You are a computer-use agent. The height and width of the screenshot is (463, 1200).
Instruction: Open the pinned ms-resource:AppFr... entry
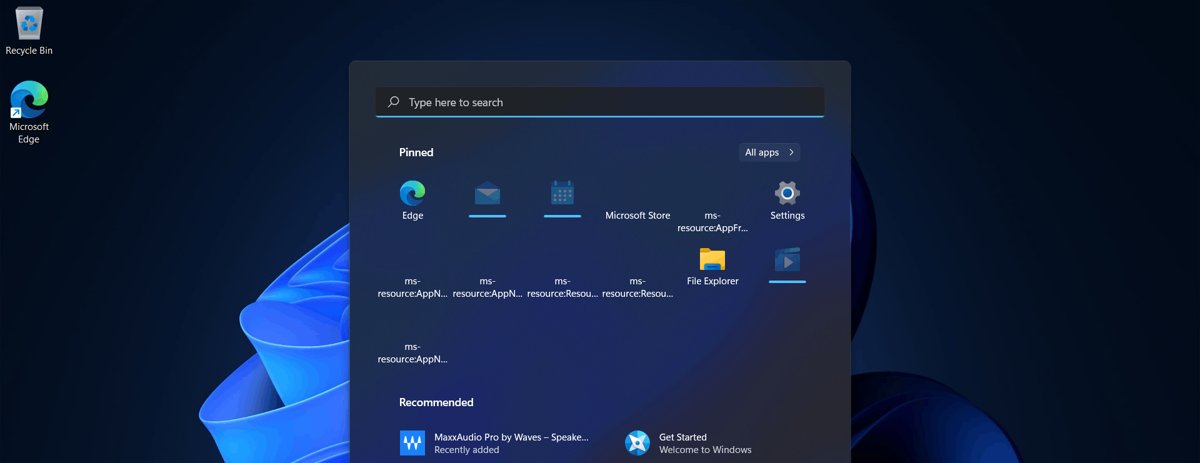[713, 221]
